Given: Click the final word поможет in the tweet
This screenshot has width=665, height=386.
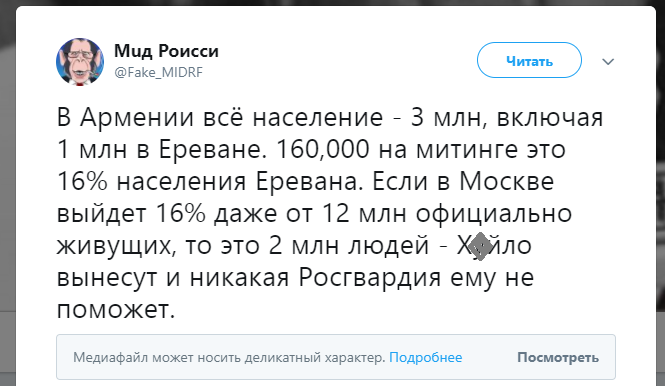Looking at the screenshot, I should (x=116, y=310).
